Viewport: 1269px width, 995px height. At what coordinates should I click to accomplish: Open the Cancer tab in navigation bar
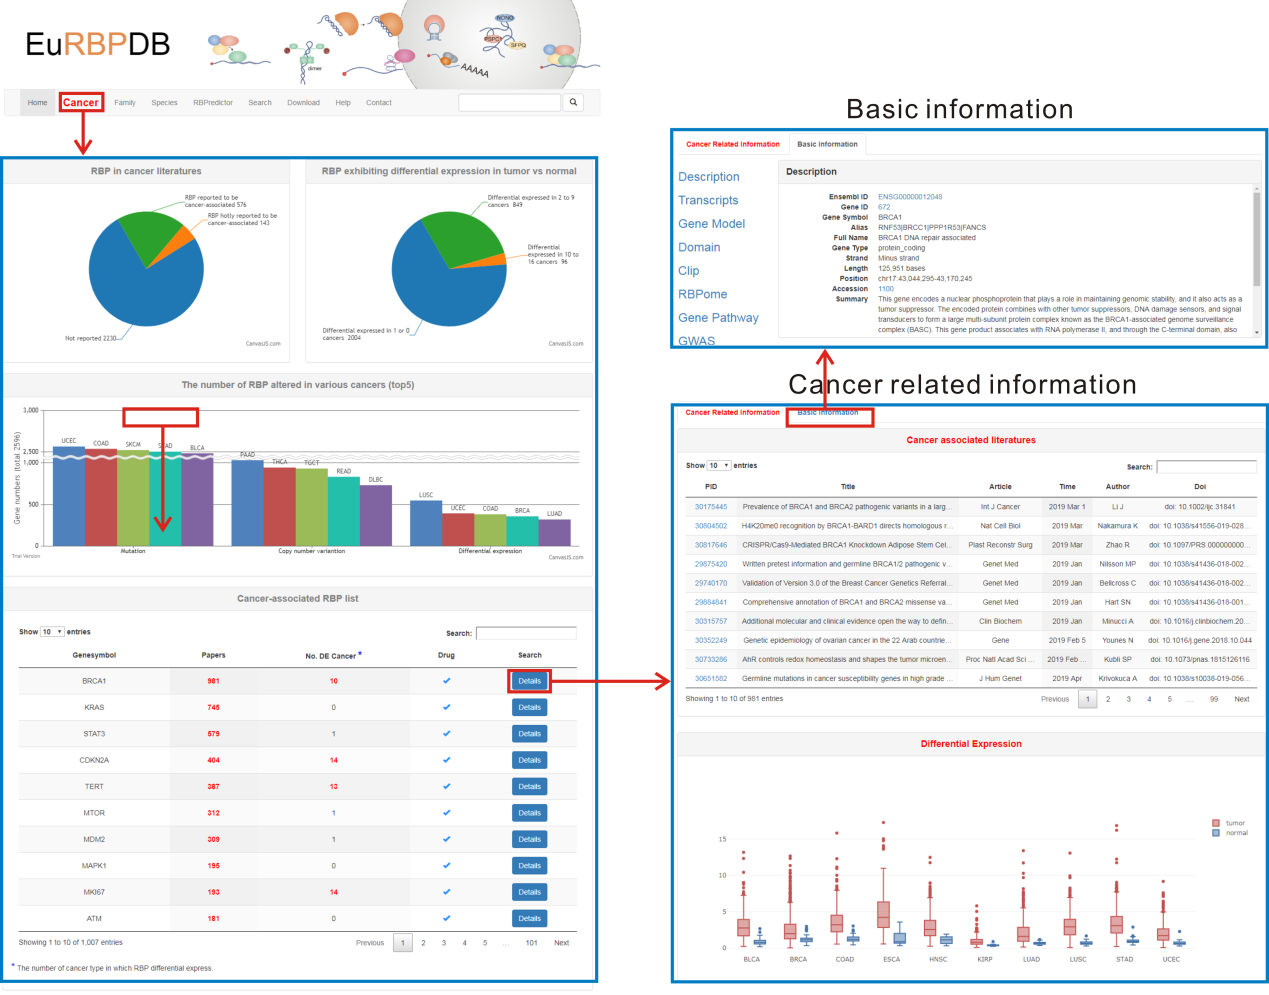(x=81, y=102)
